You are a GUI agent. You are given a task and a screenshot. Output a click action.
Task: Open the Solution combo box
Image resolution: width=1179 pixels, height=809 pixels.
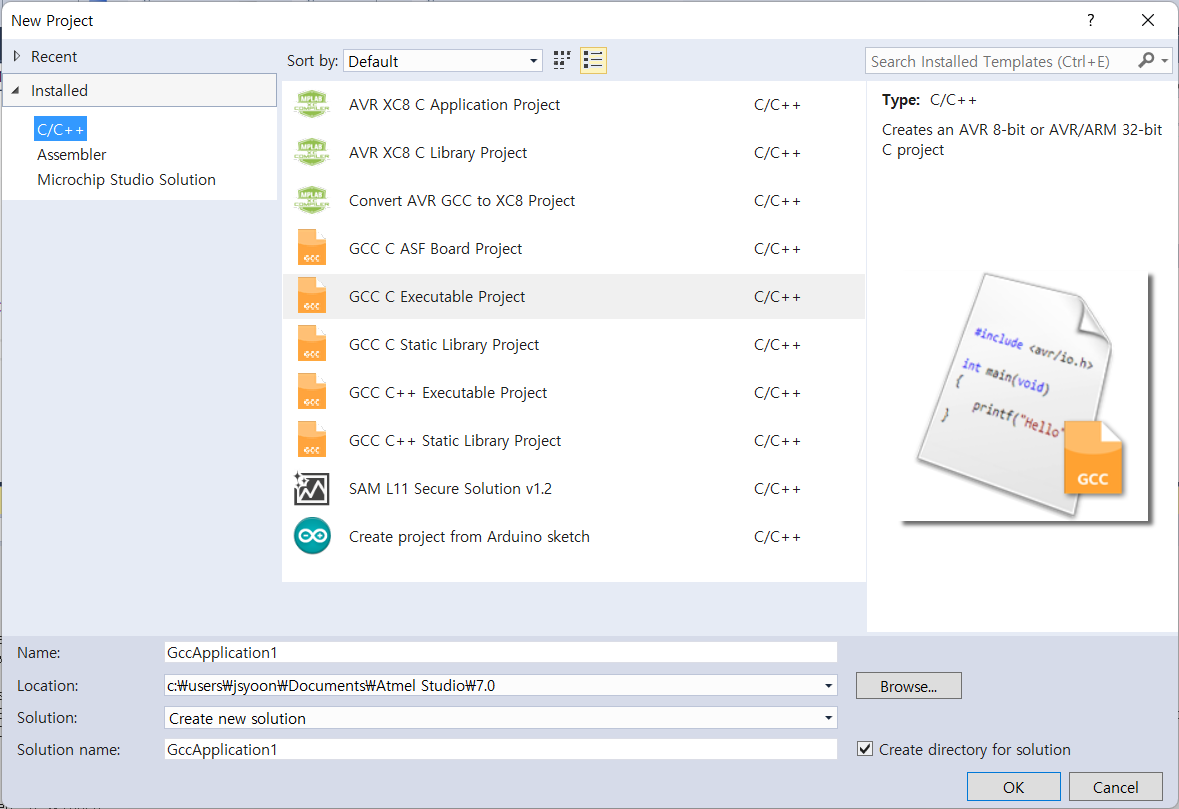[x=501, y=718]
